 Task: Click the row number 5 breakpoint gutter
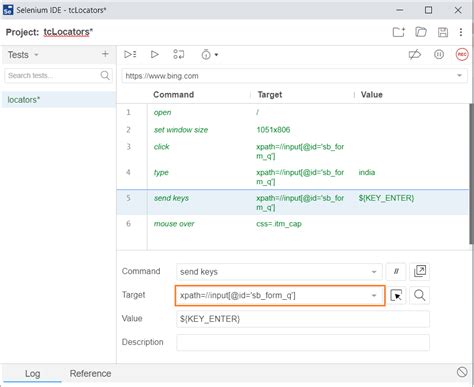128,198
